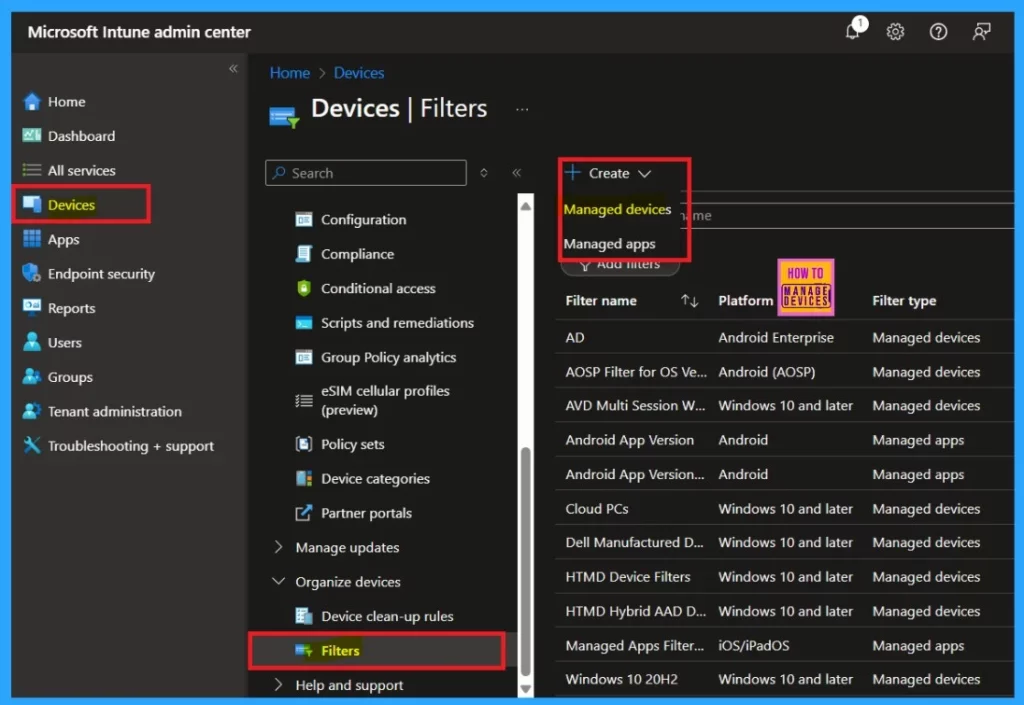Click the Tenant administration icon
Screen dimensions: 1024x705
click(31, 411)
